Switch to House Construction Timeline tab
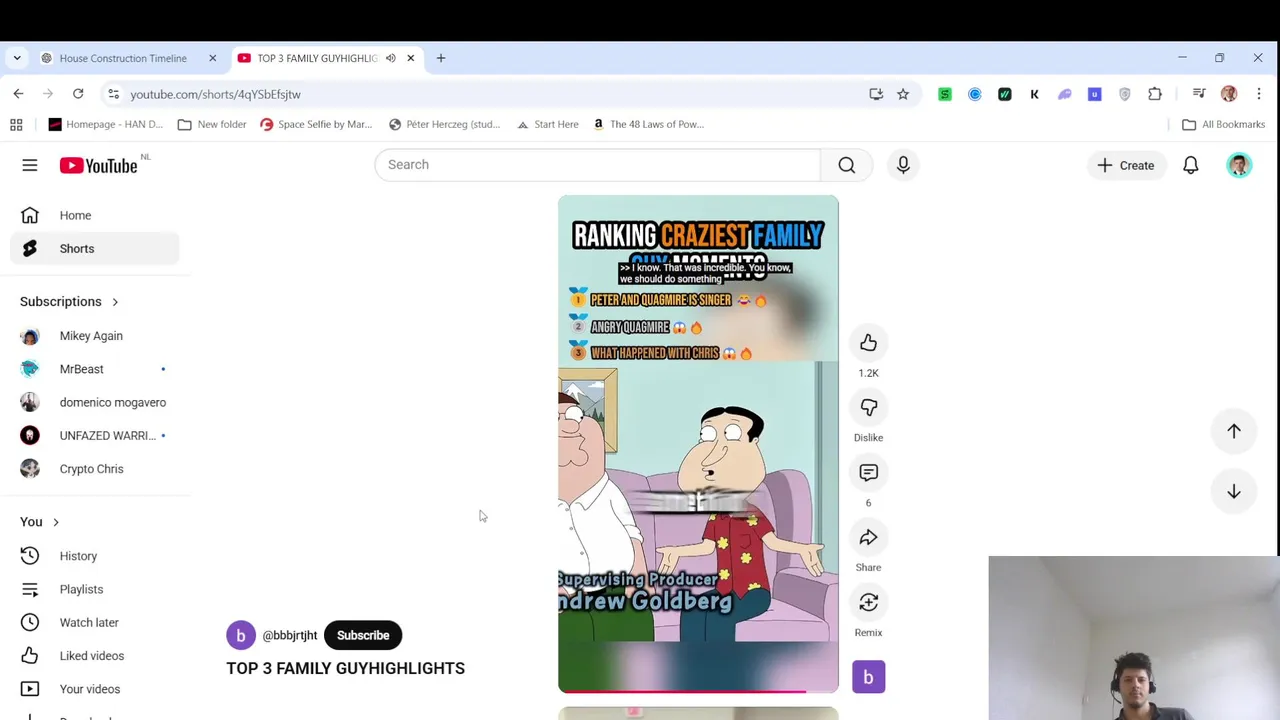The image size is (1280, 720). 123,58
